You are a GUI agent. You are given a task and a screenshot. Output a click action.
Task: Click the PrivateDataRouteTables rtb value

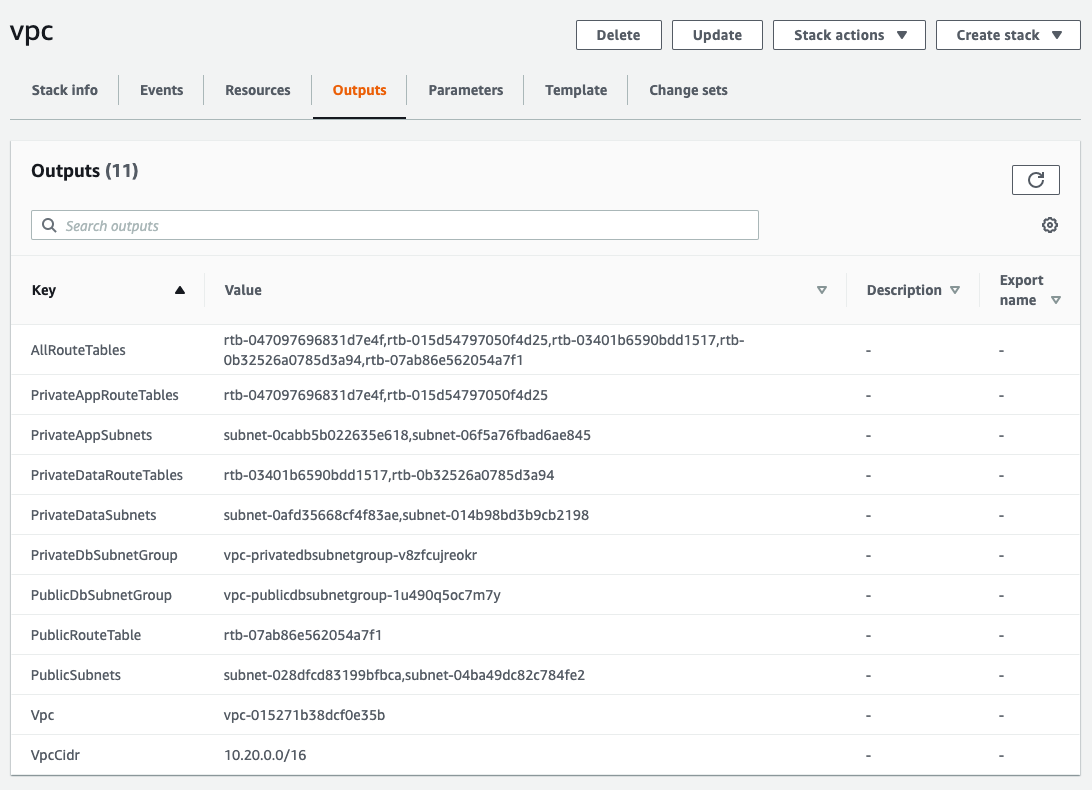click(x=389, y=475)
